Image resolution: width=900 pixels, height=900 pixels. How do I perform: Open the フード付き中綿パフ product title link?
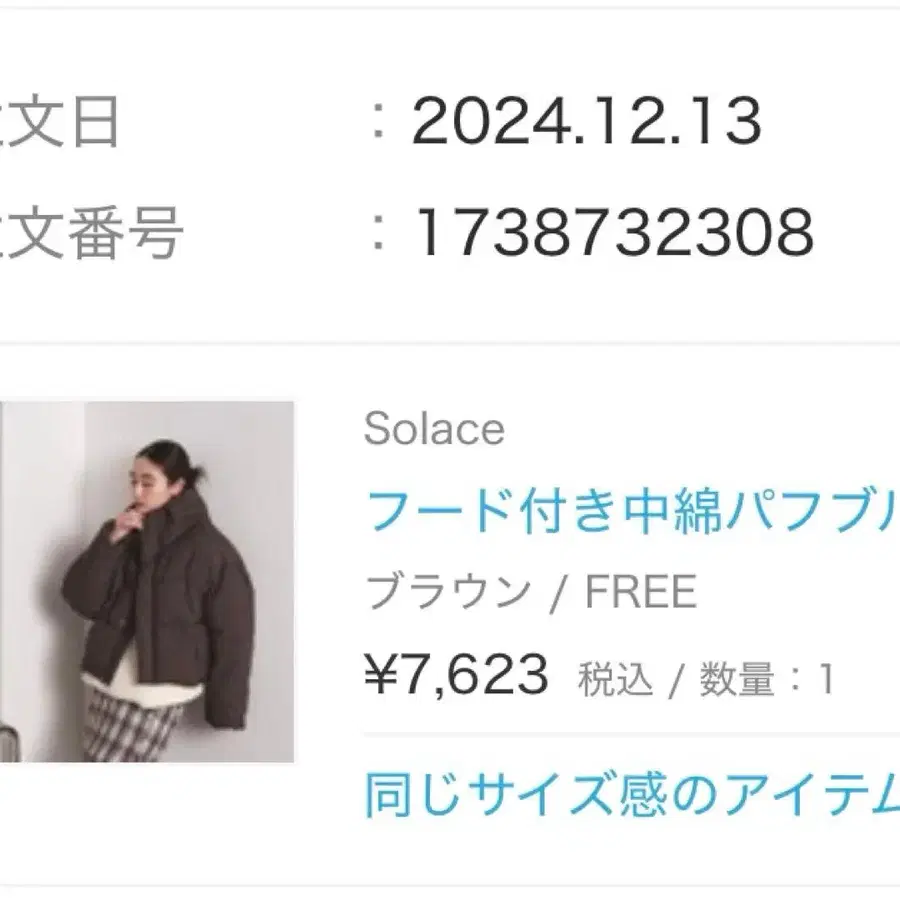[630, 510]
